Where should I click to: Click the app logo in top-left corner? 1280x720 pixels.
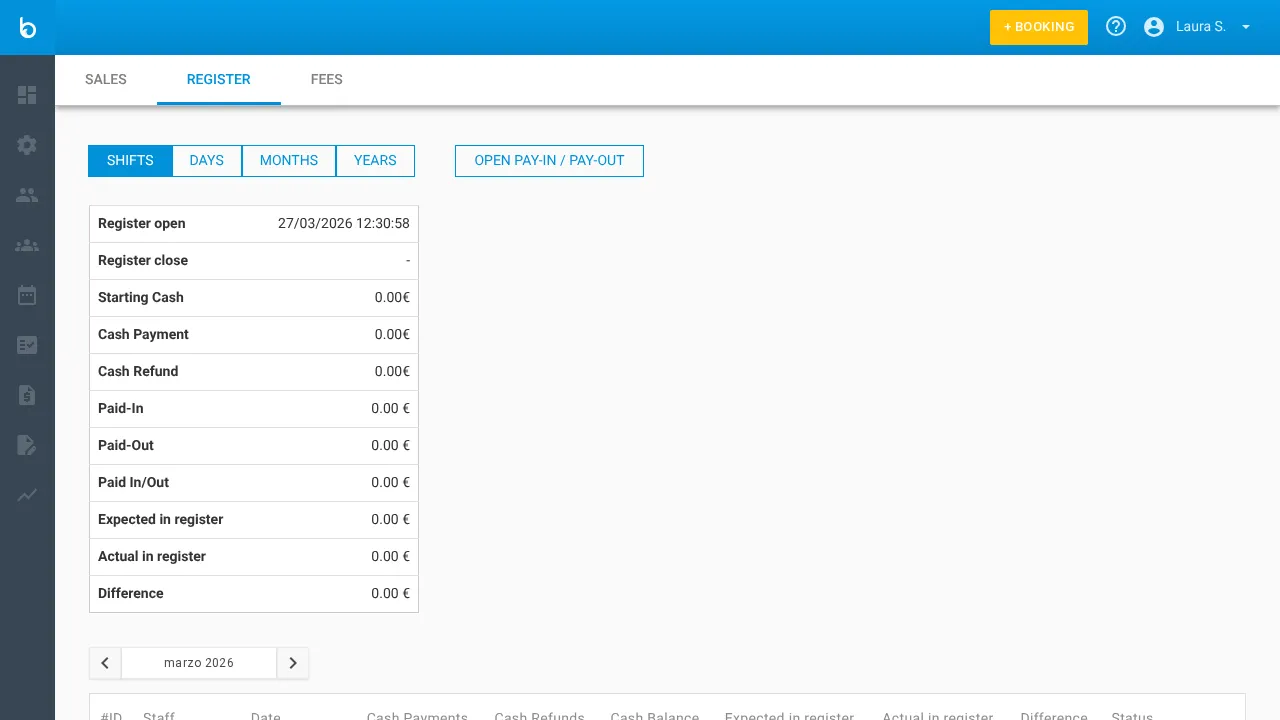[27, 27]
